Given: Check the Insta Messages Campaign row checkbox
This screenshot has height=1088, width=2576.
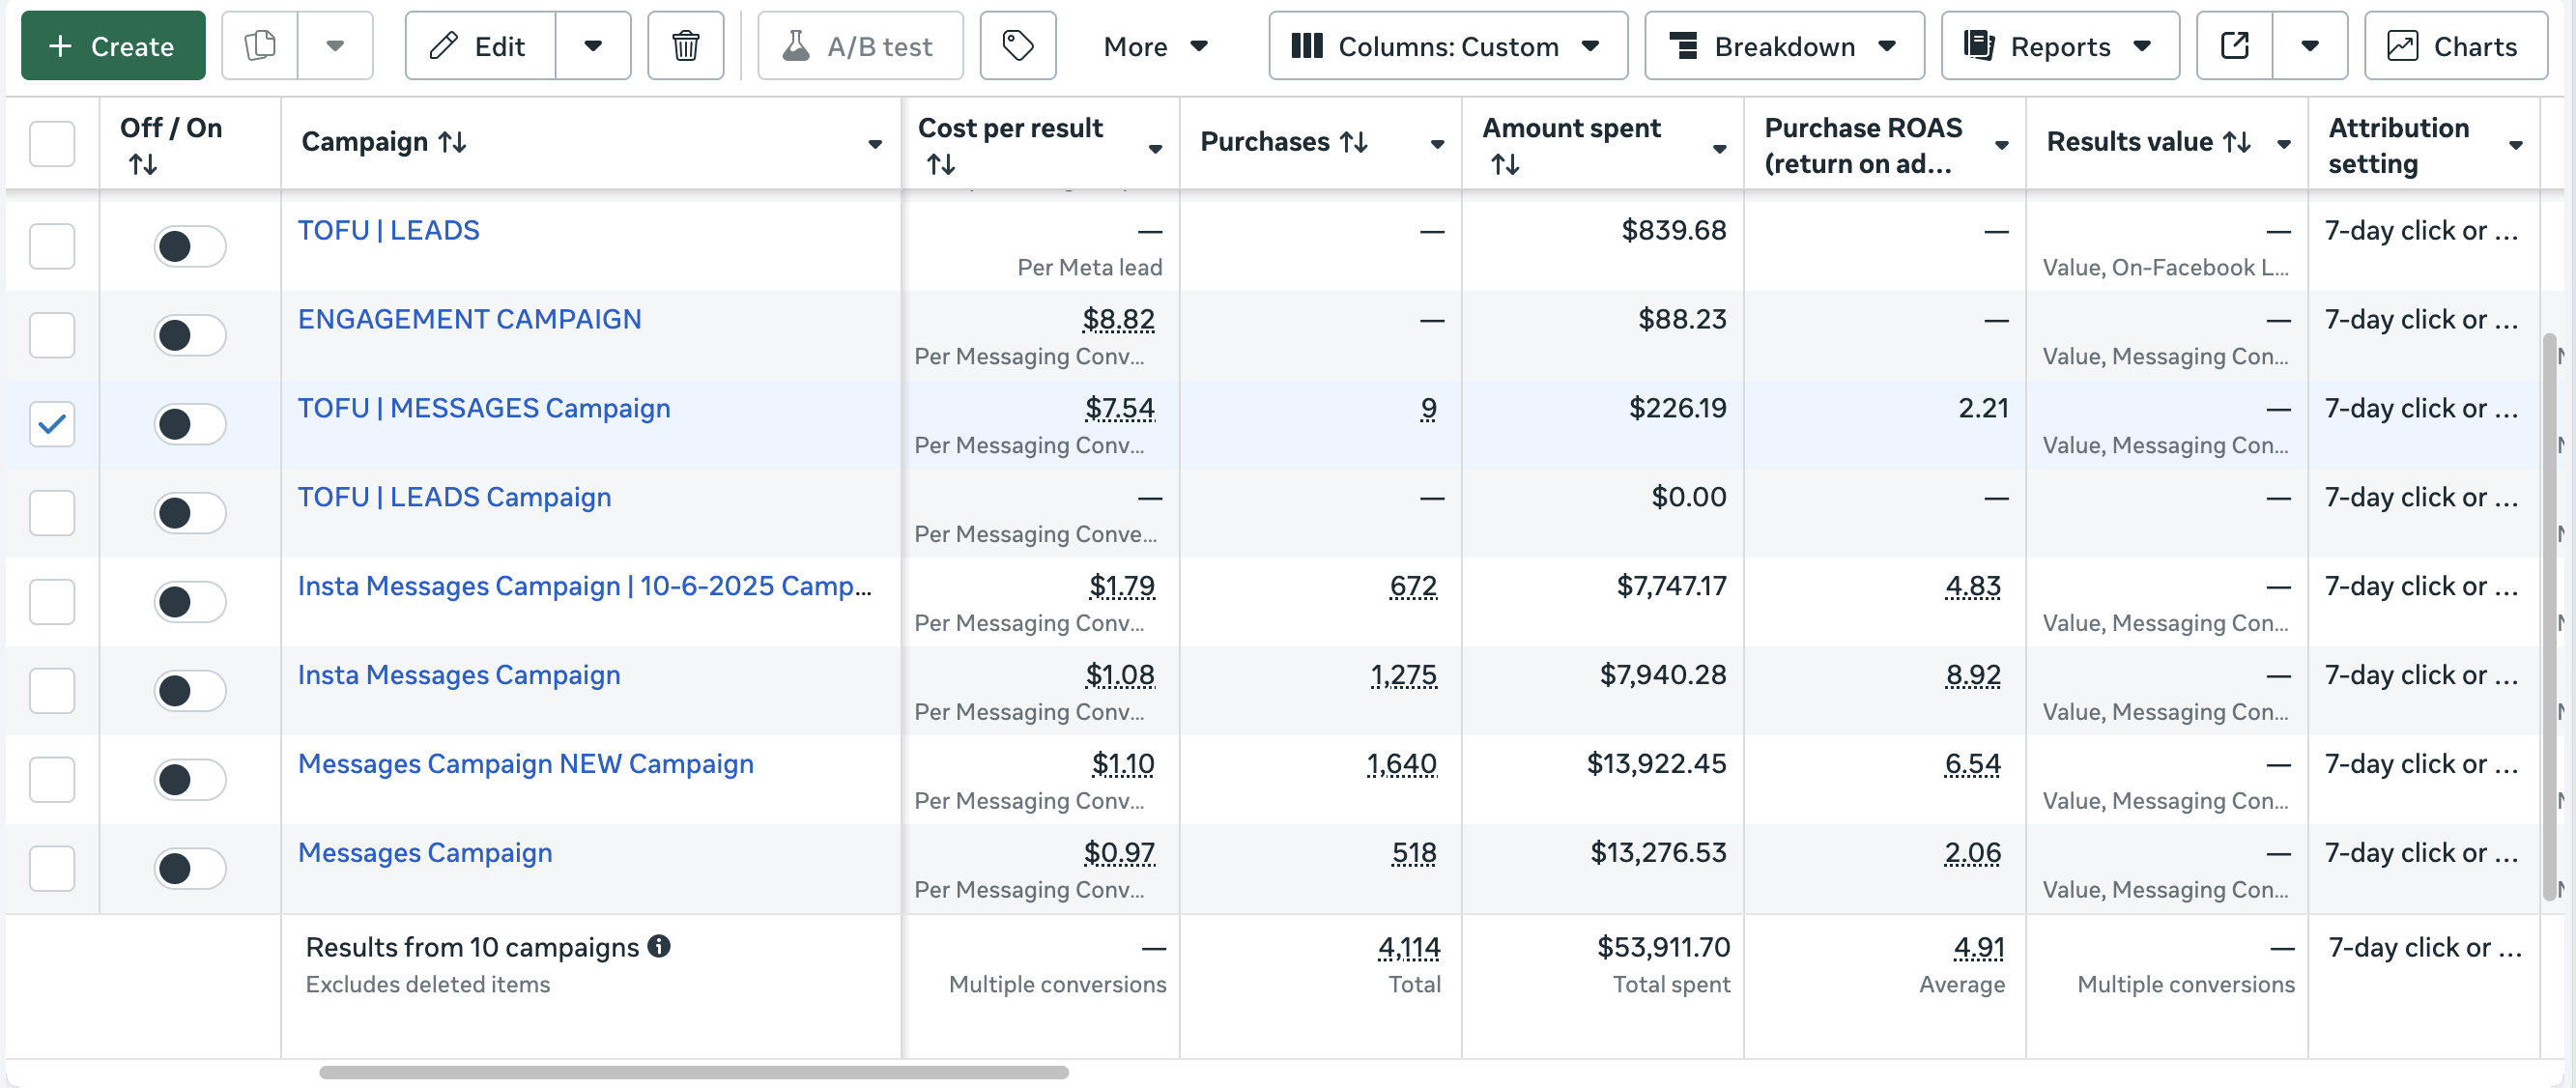Looking at the screenshot, I should pos(52,691).
